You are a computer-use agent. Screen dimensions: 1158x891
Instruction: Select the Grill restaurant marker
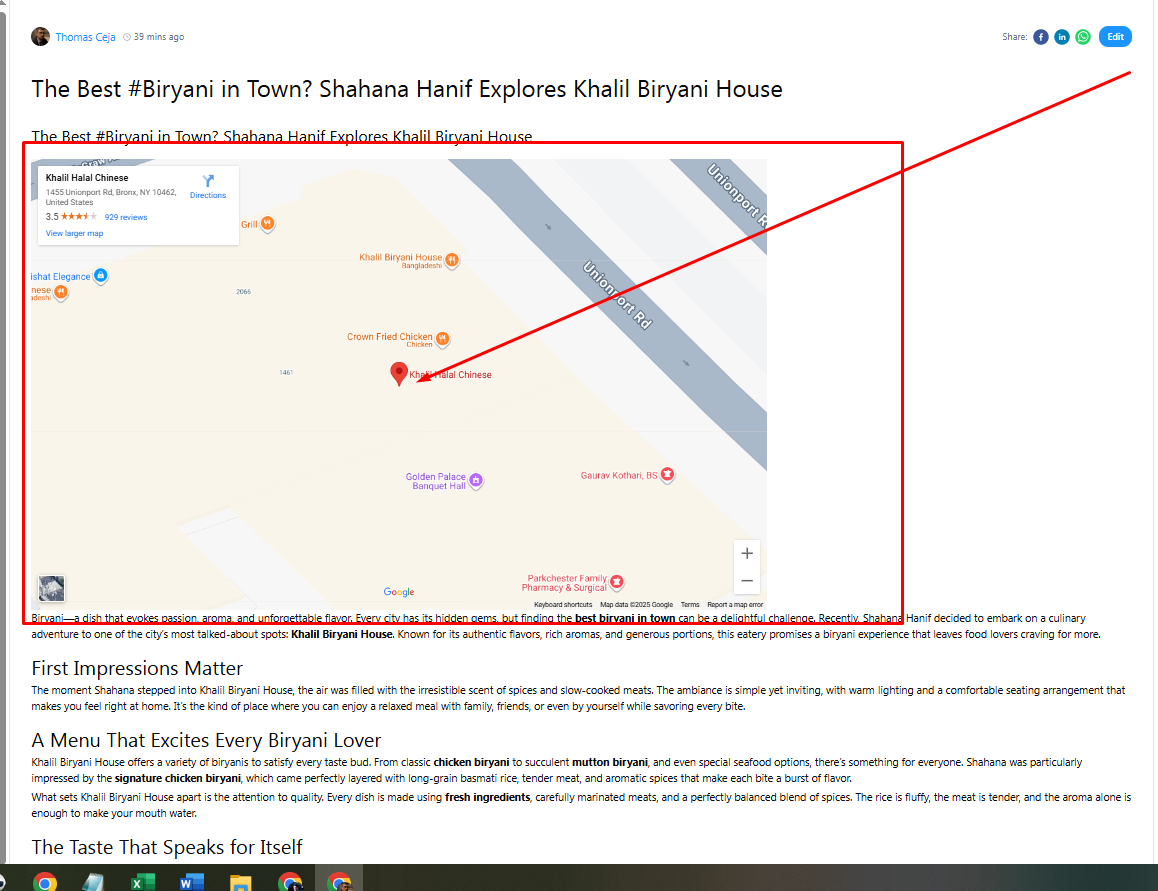267,223
